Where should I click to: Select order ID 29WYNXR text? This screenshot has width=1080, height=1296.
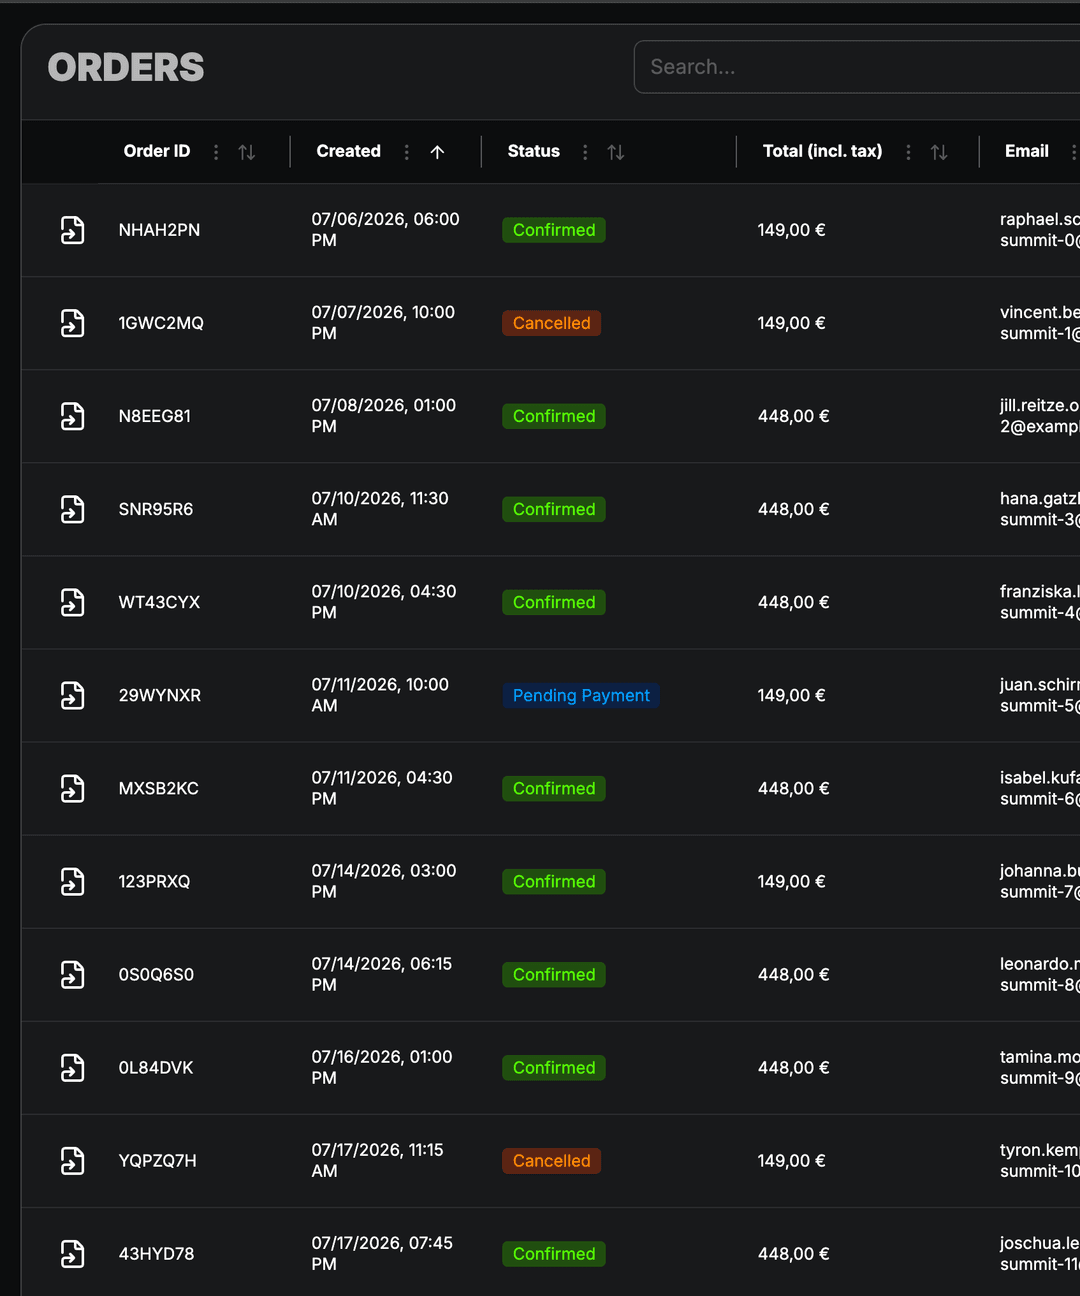[159, 695]
